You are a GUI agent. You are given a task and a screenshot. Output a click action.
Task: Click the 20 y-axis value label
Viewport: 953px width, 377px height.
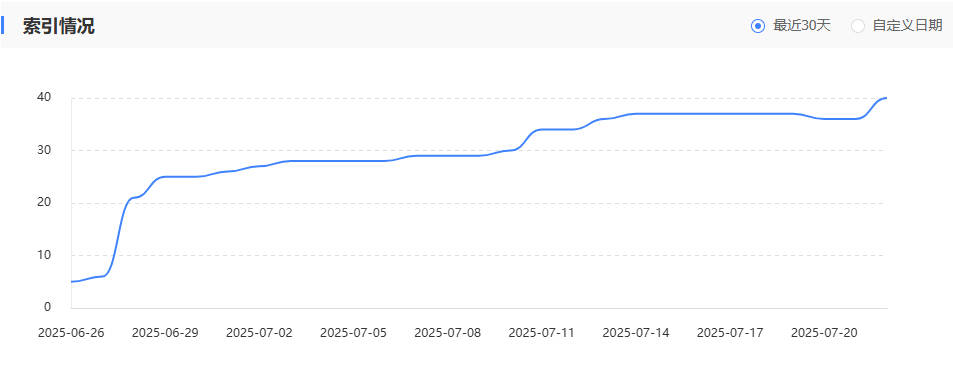tap(44, 202)
